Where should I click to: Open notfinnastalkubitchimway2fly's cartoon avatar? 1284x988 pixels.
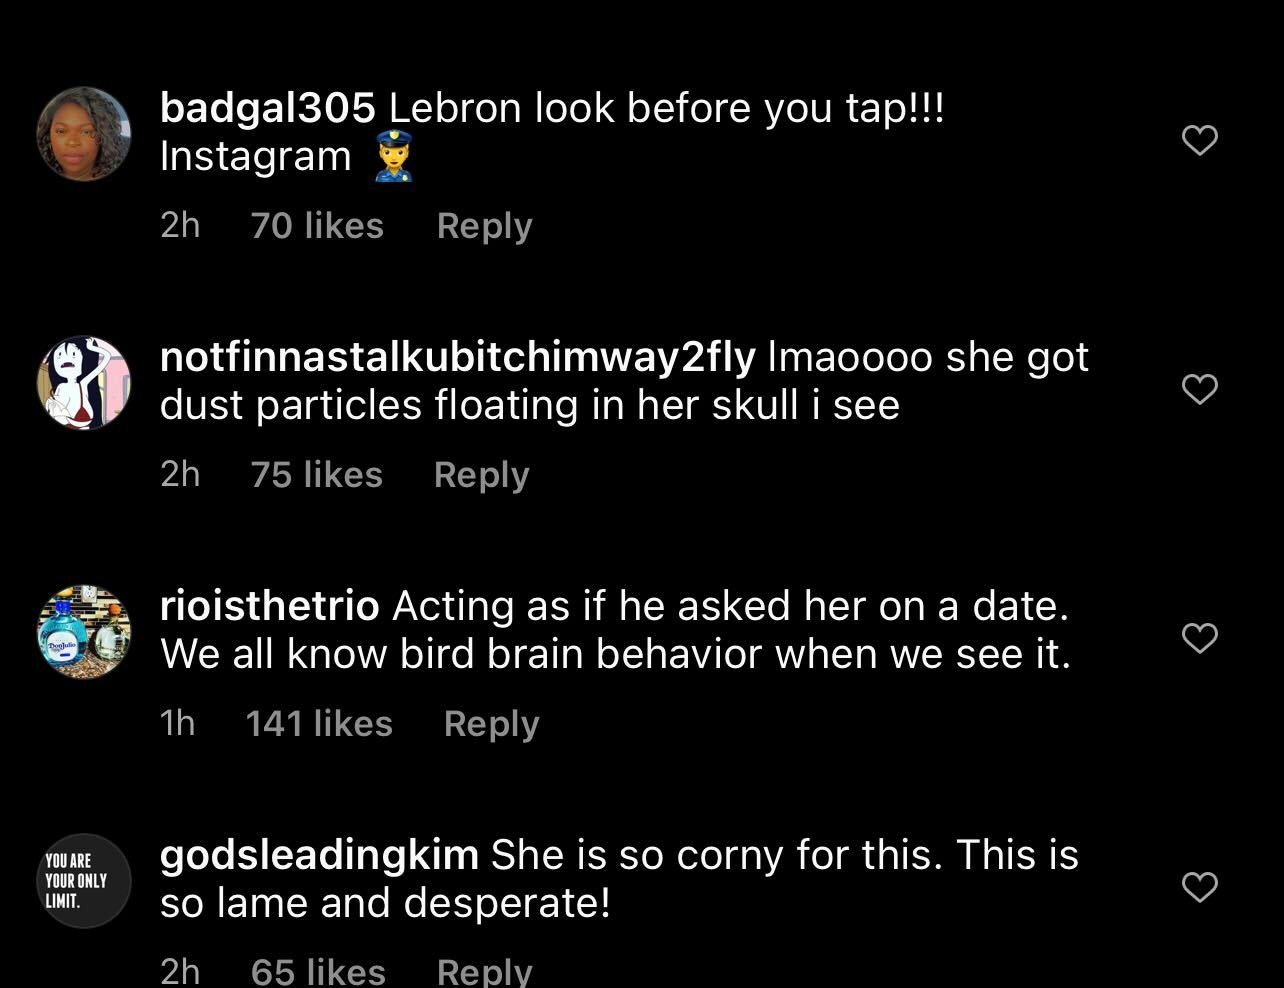coord(84,383)
